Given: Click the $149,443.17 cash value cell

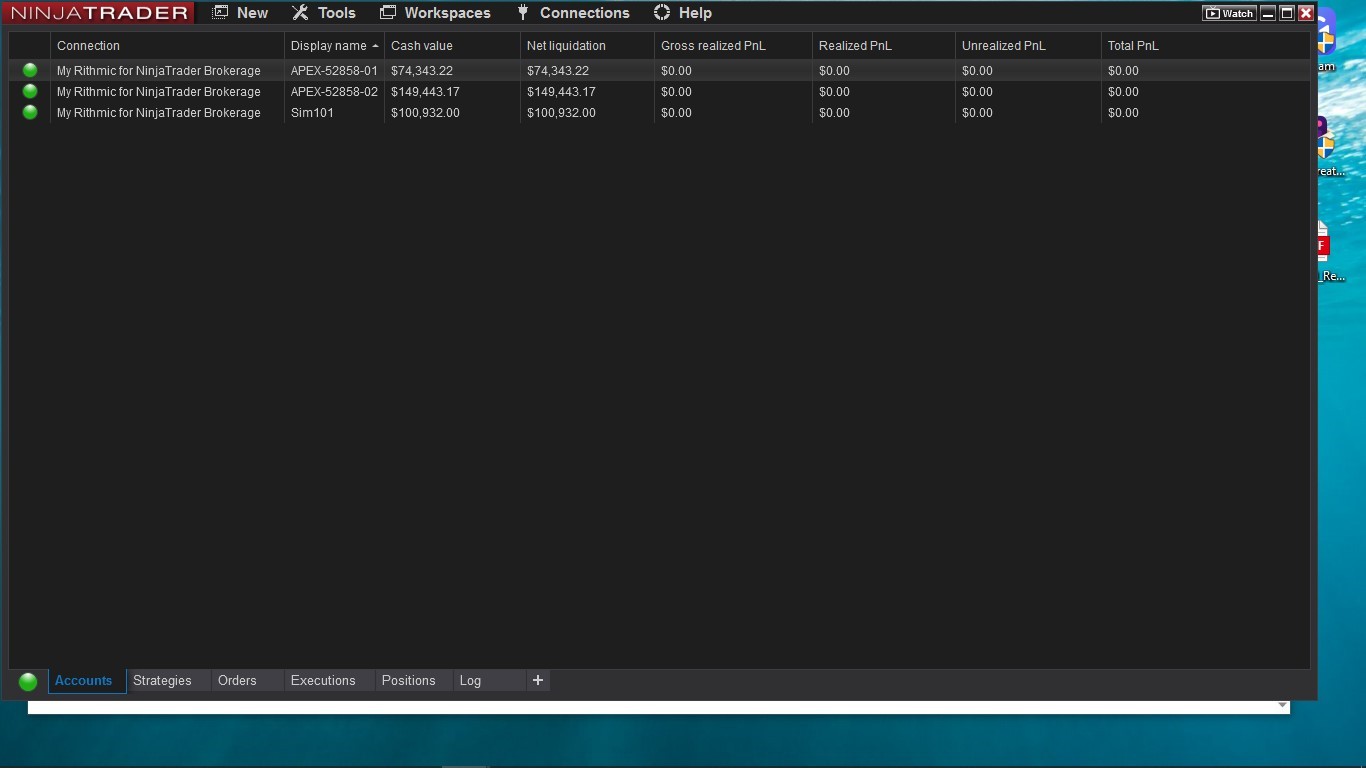Looking at the screenshot, I should (452, 92).
